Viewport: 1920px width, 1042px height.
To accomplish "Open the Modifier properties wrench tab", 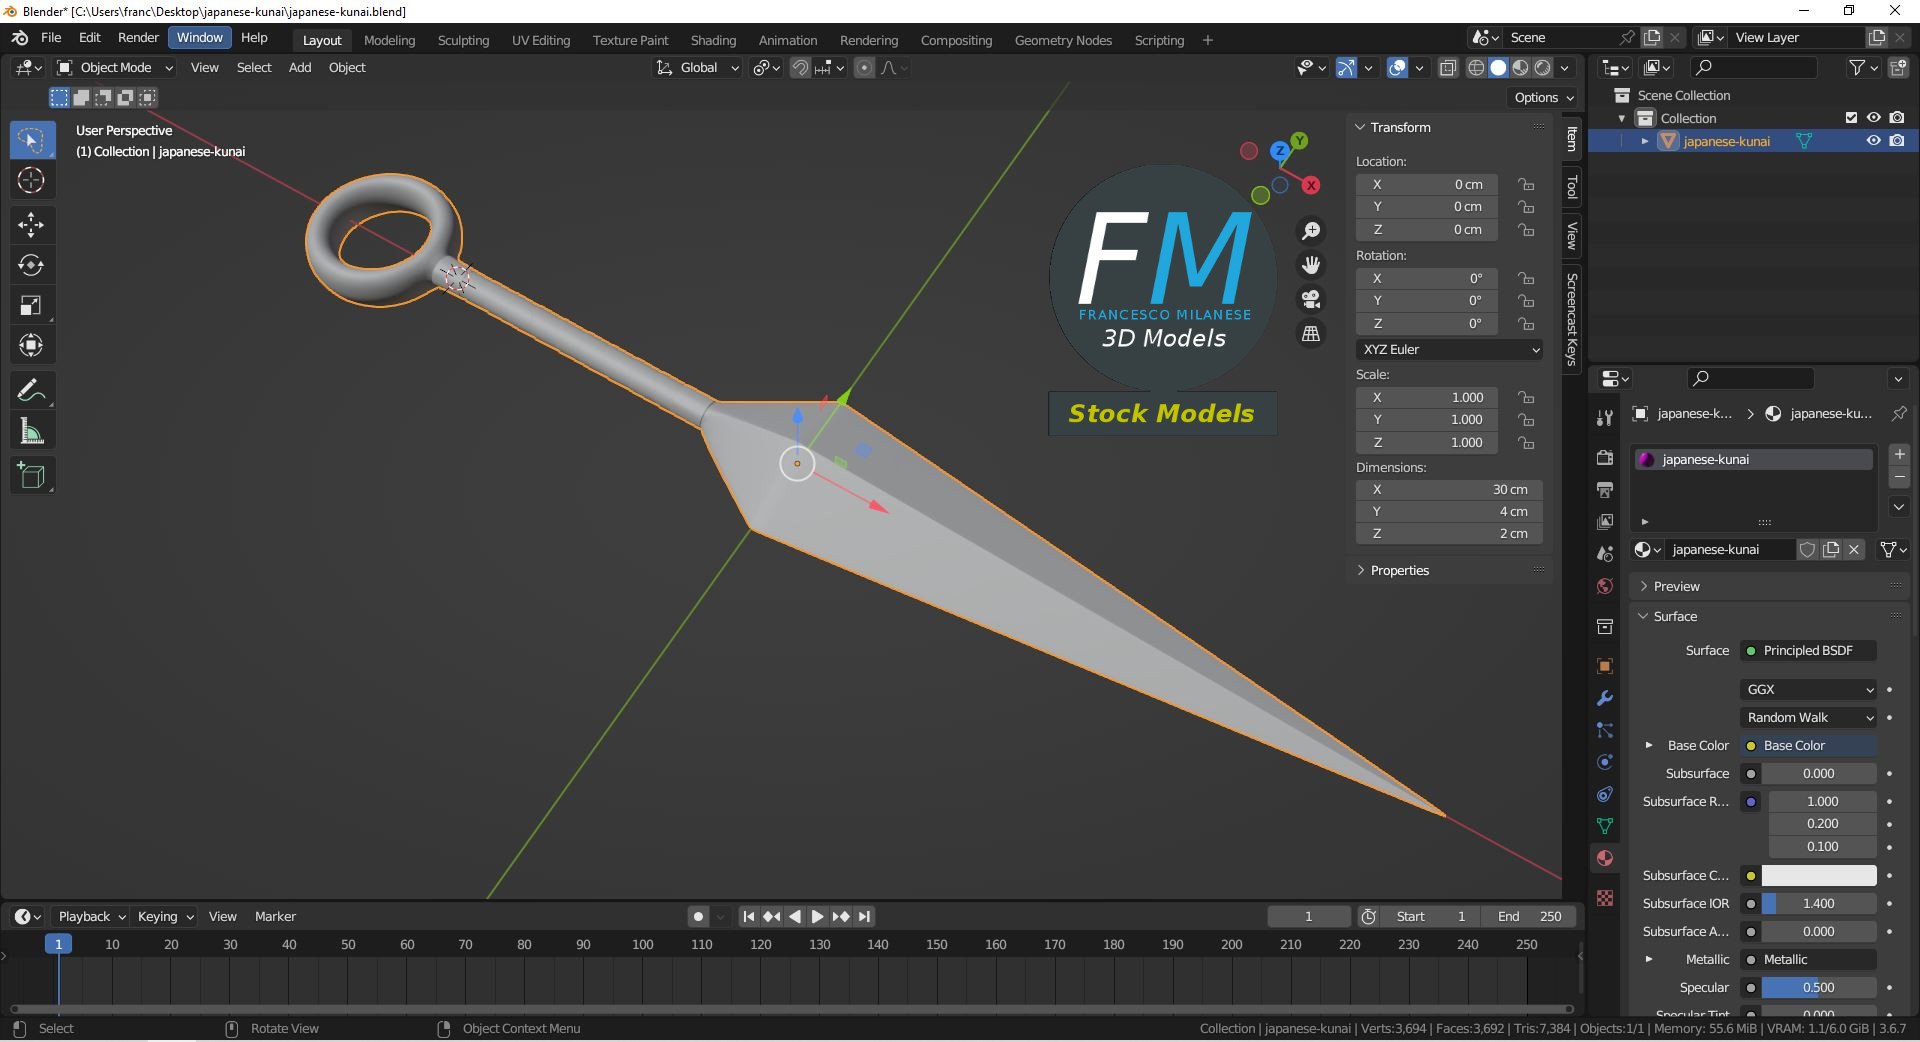I will coord(1605,698).
